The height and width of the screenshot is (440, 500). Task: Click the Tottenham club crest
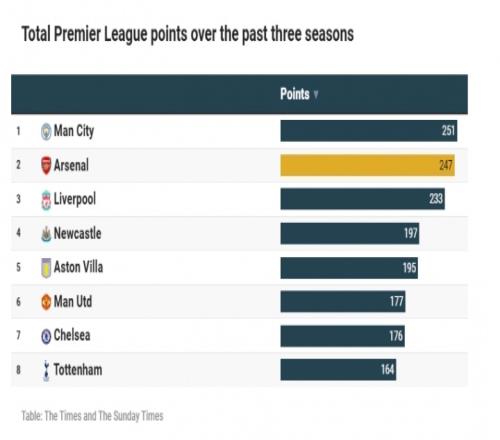[46, 370]
